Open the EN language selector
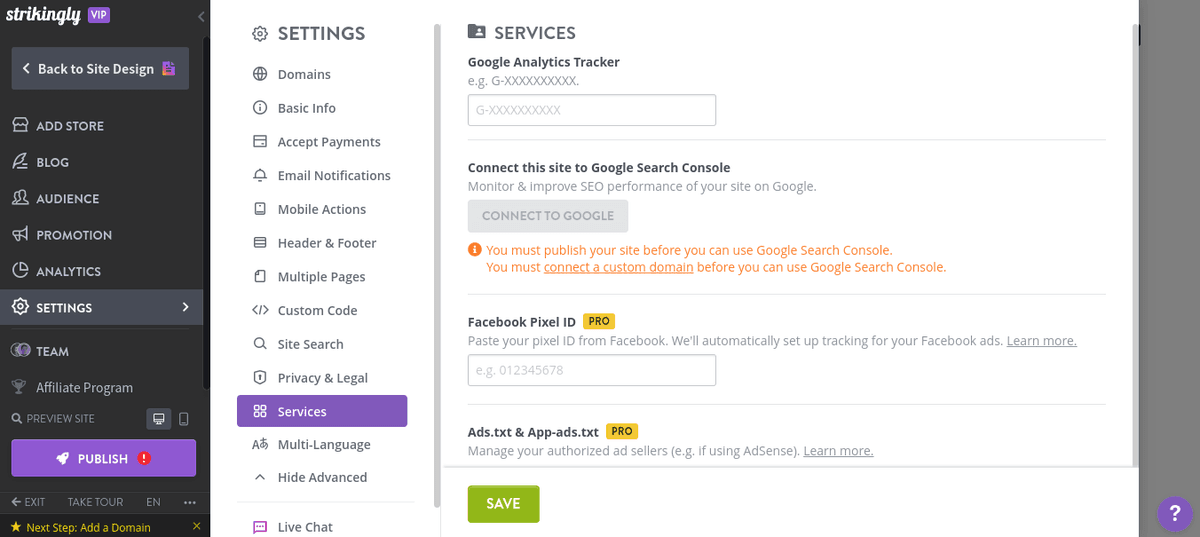This screenshot has width=1200, height=537. (x=153, y=502)
